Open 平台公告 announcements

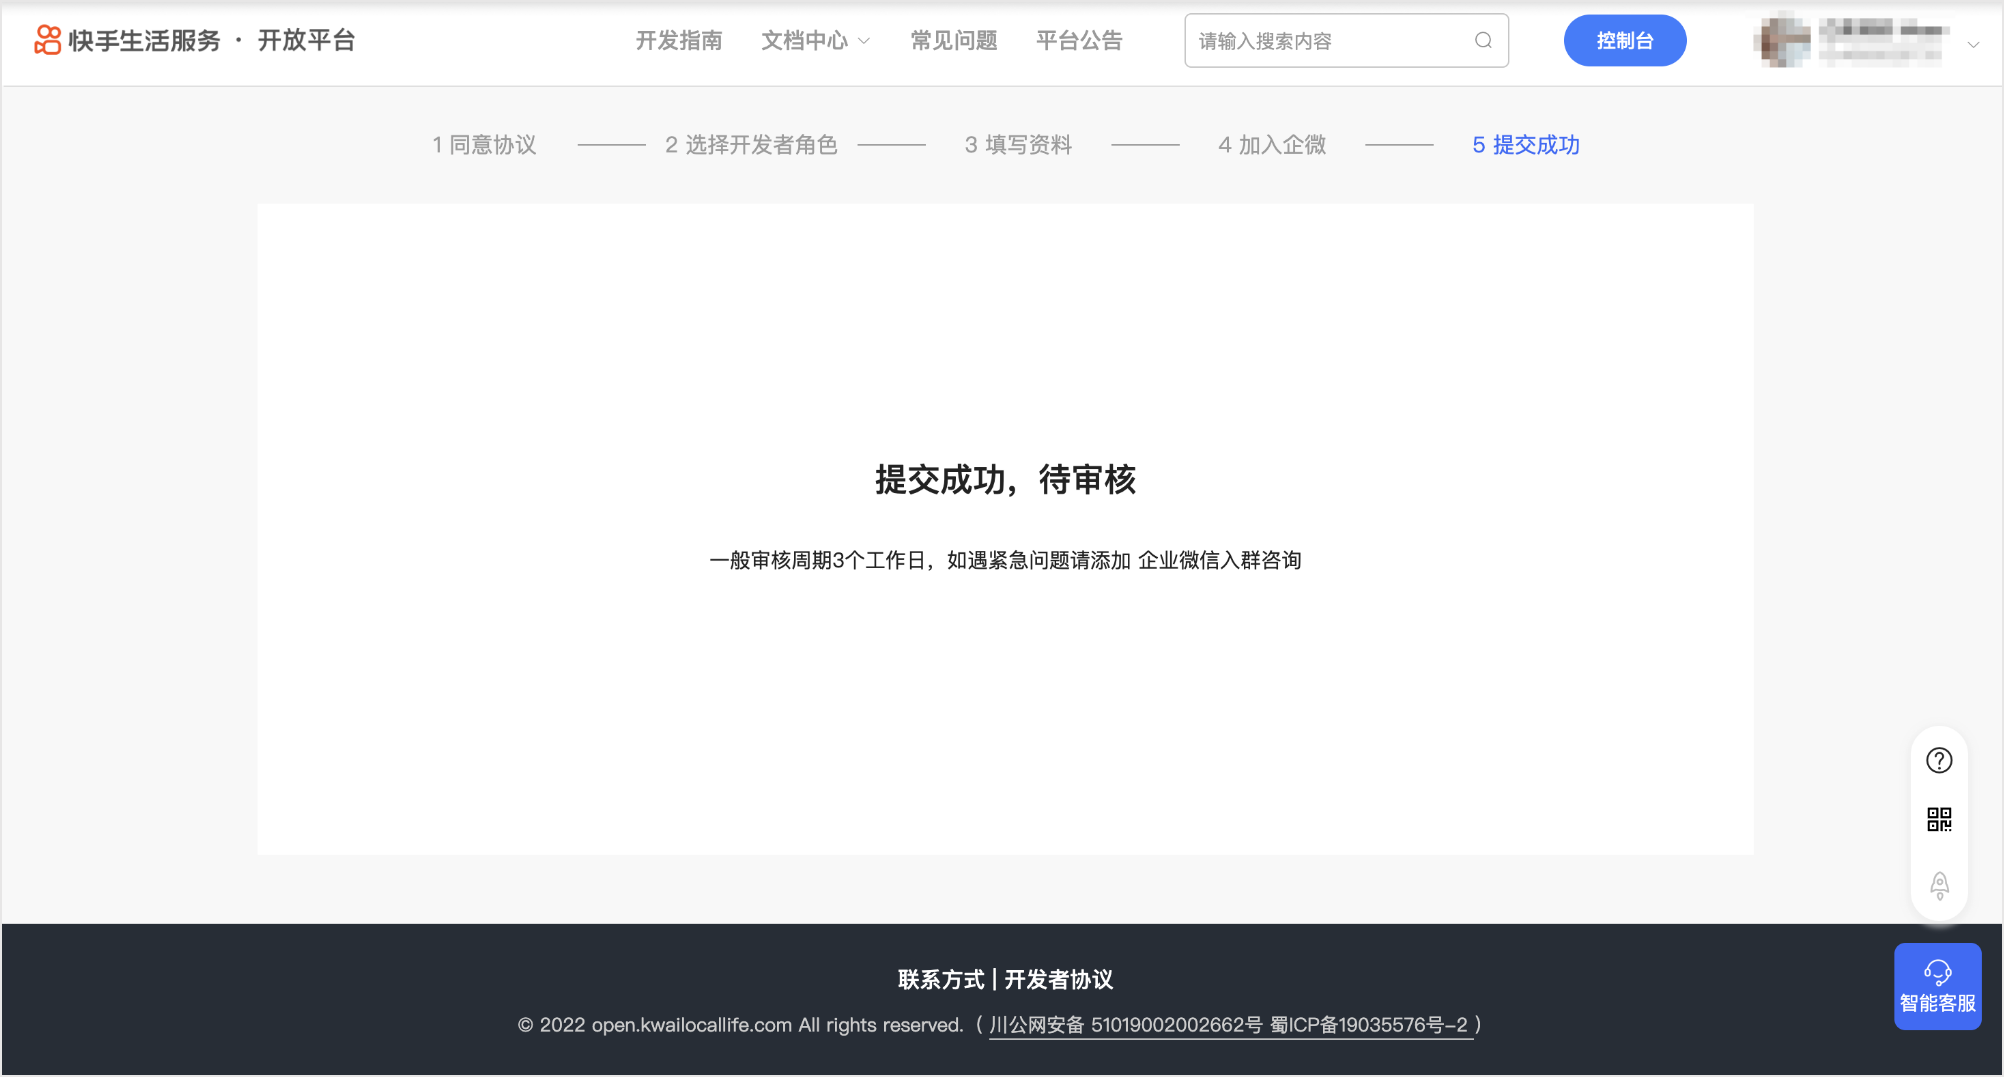pos(1079,41)
